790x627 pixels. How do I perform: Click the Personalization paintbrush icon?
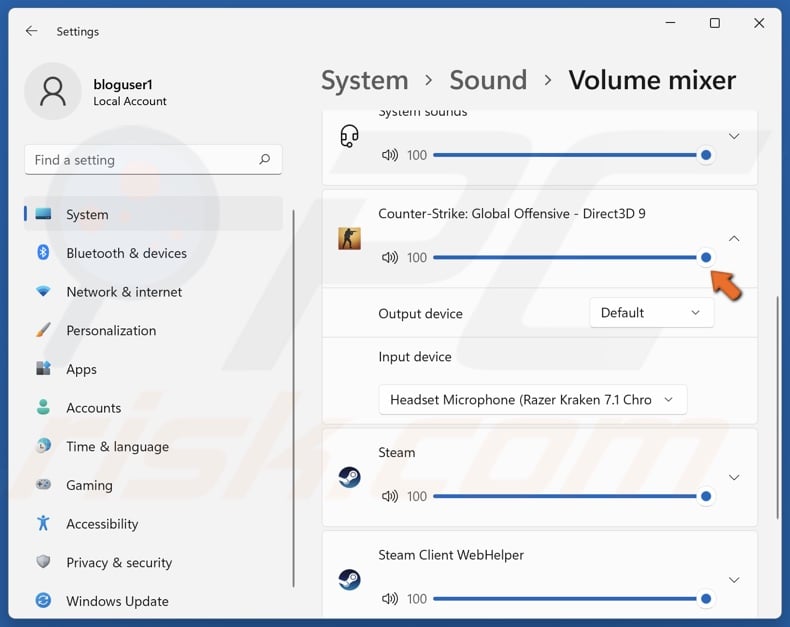pos(43,330)
